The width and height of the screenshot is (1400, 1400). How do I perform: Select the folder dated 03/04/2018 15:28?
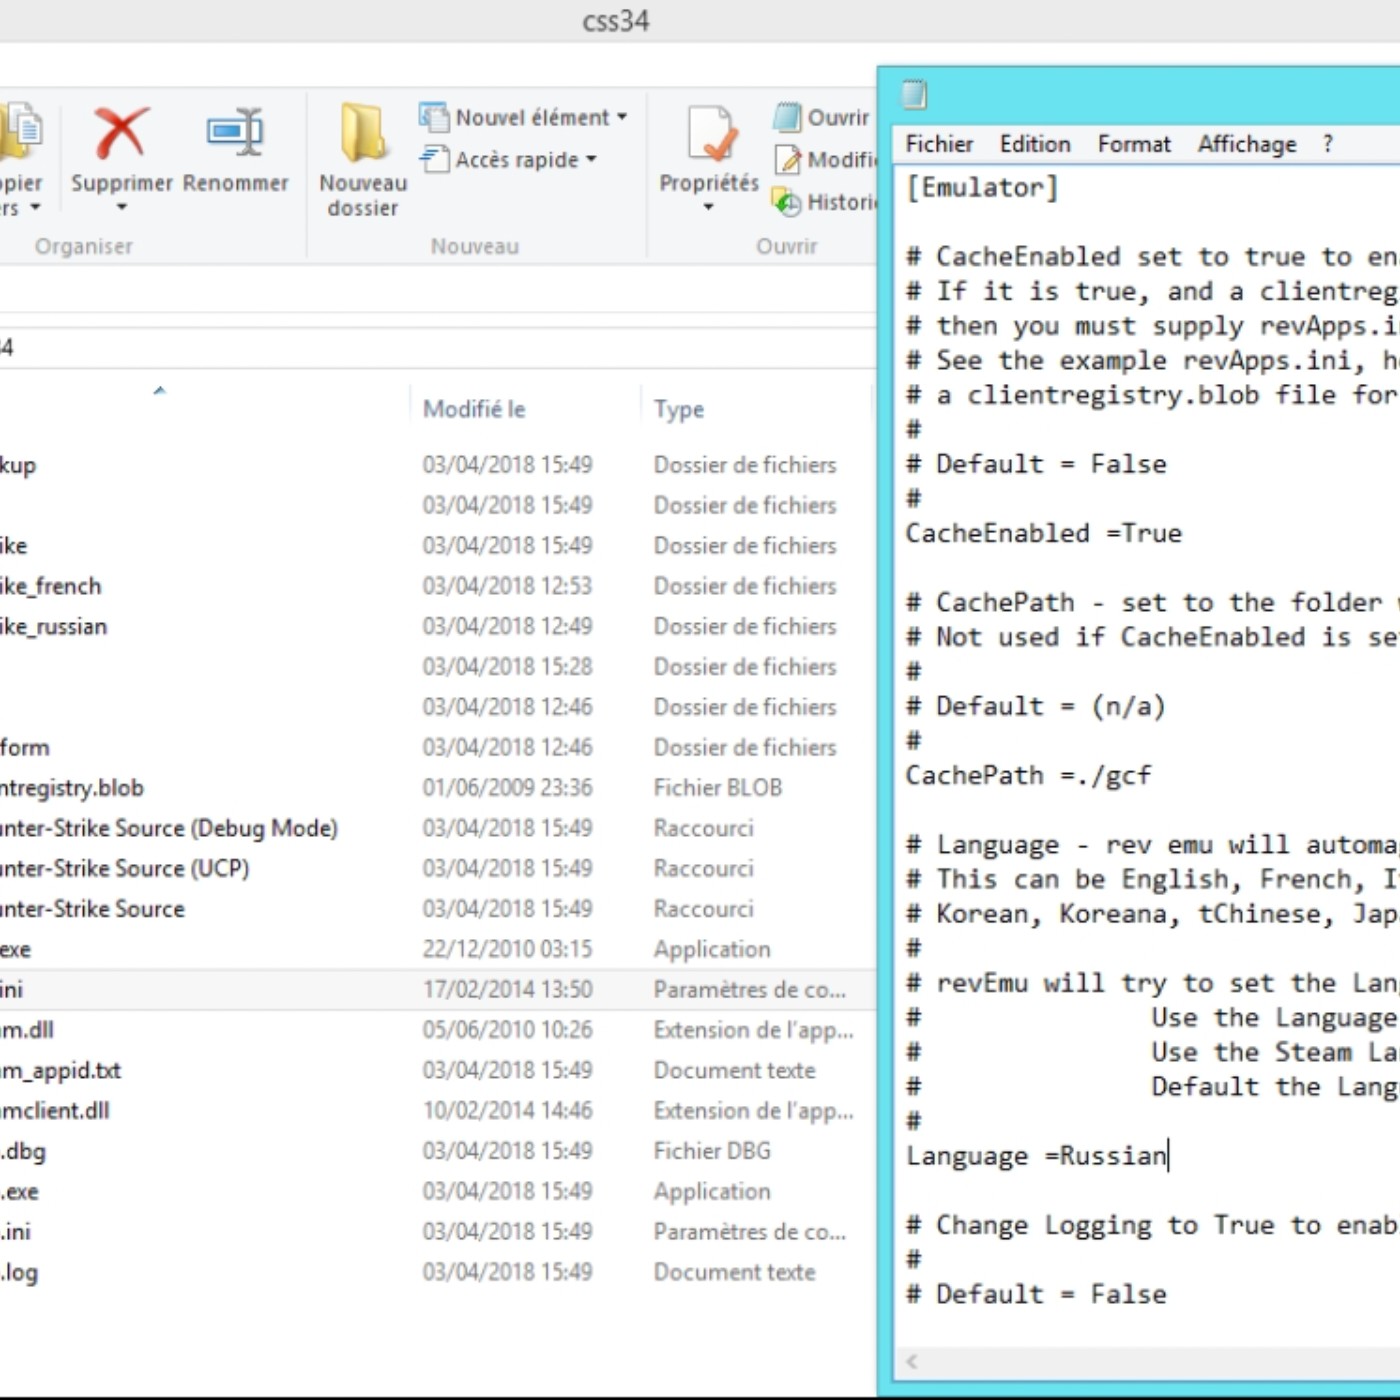(x=436, y=666)
